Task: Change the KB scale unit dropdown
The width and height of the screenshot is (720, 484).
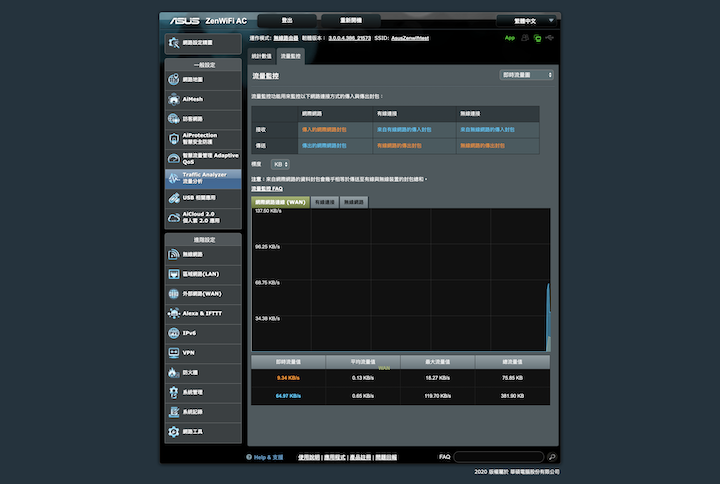Action: (x=280, y=164)
